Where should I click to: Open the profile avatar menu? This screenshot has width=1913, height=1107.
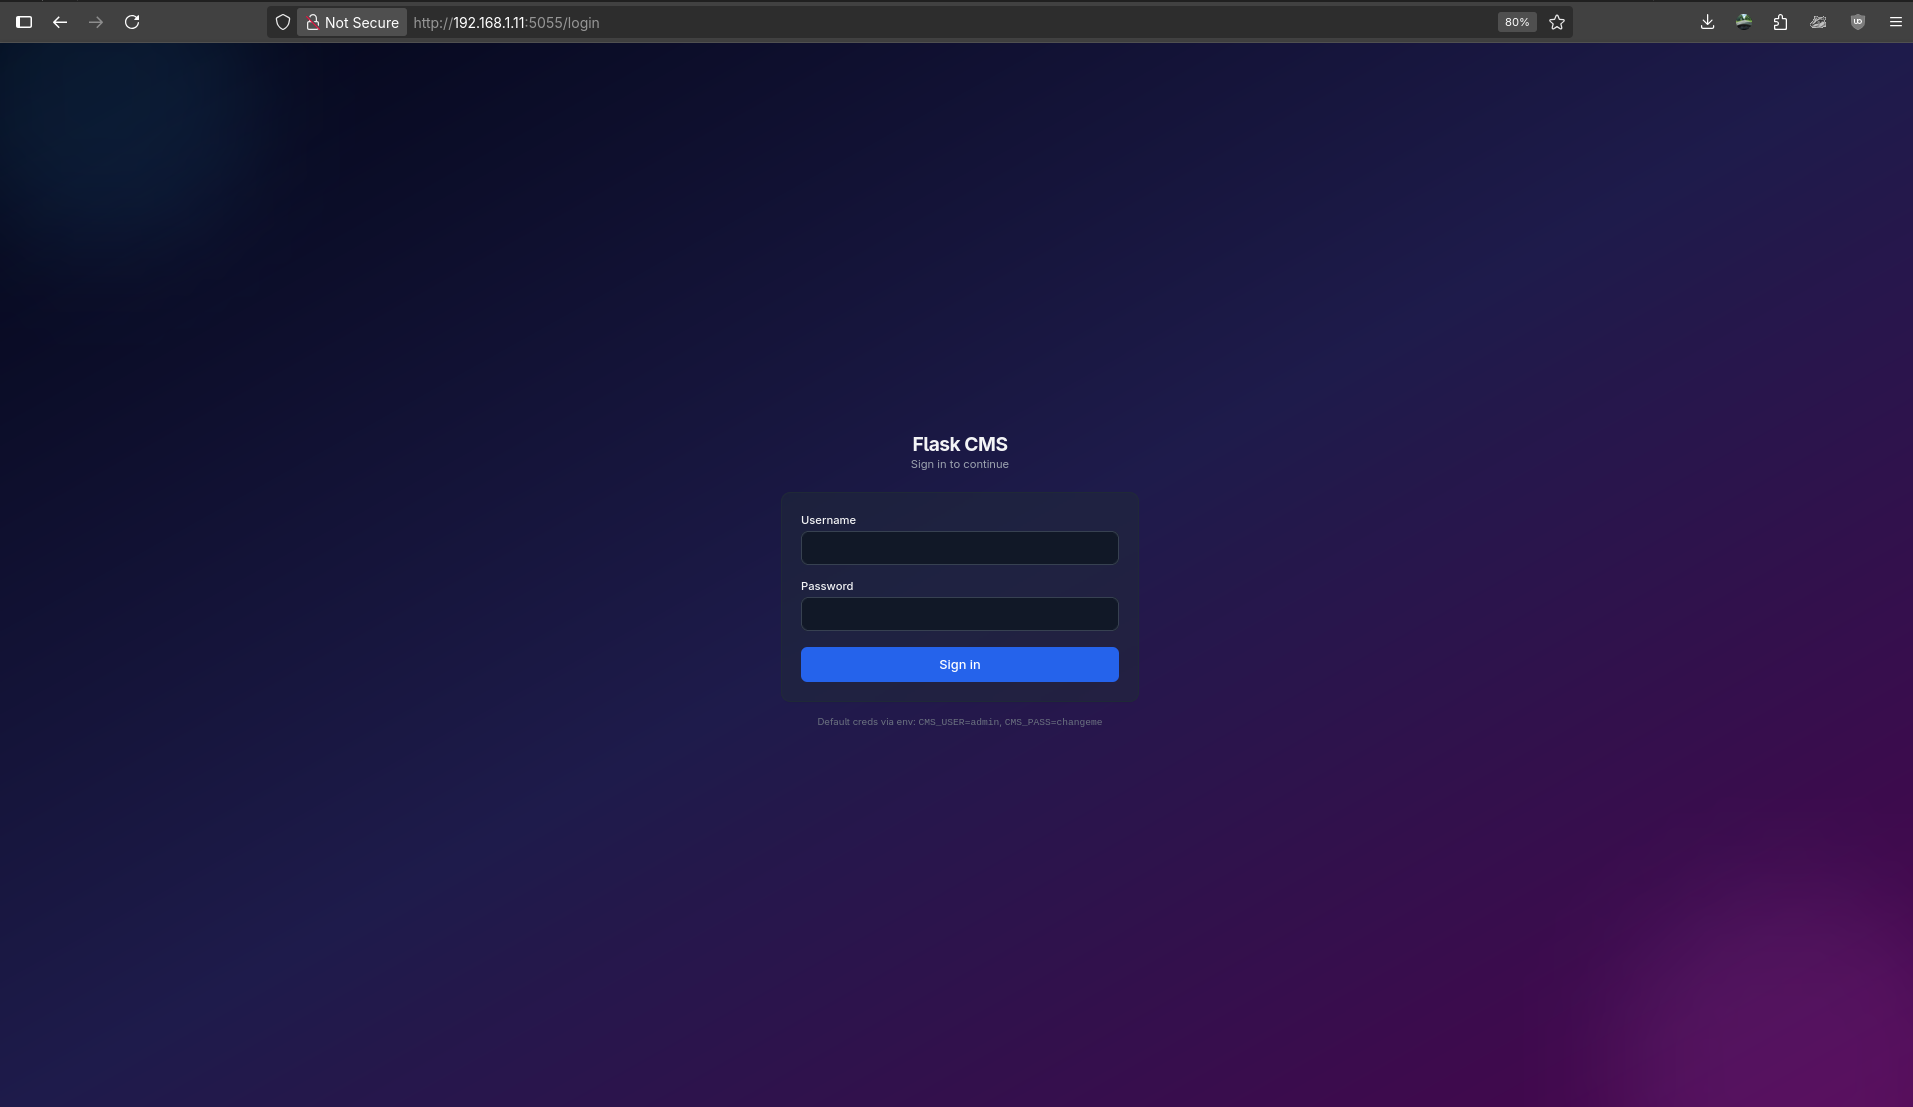[x=1744, y=22]
